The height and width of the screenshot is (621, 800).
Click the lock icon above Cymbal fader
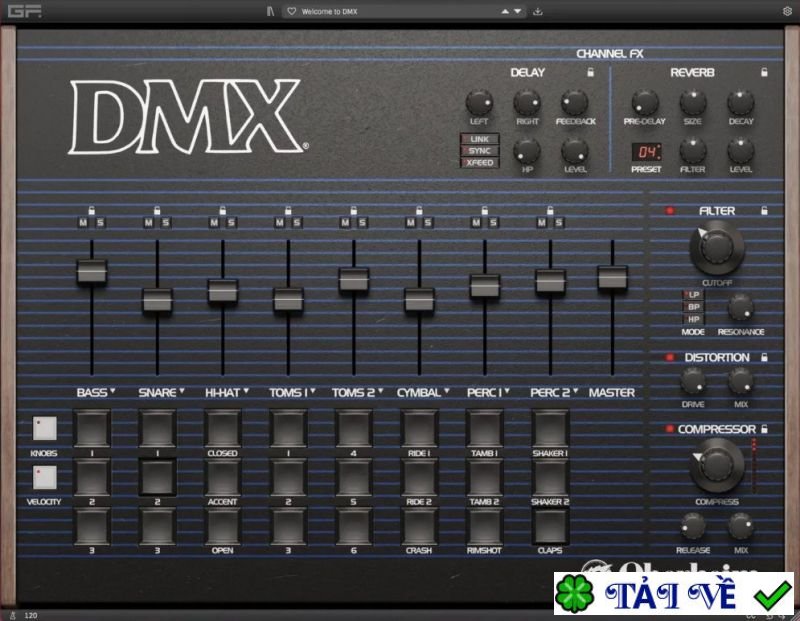(x=419, y=210)
